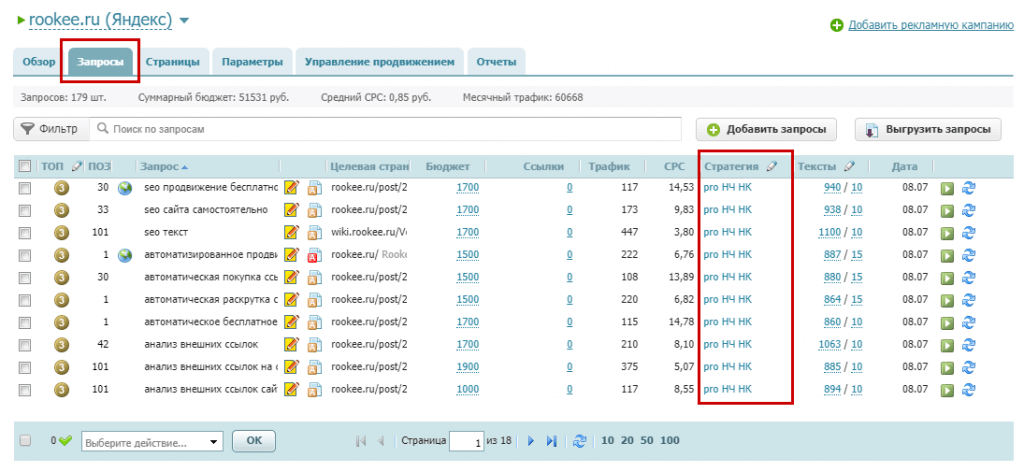
Task: Click the green play icon in 'seo текст' row
Action: click(947, 233)
